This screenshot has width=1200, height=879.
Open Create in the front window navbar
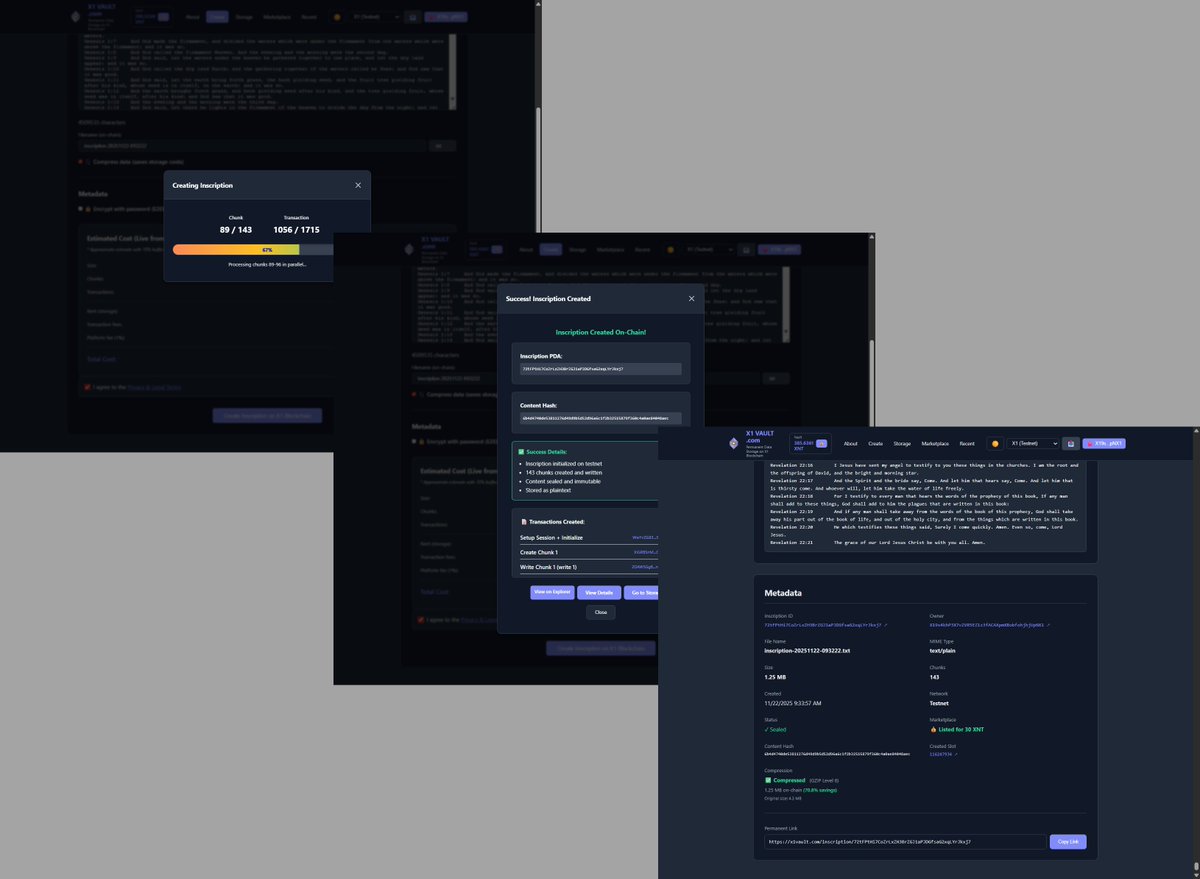[875, 443]
